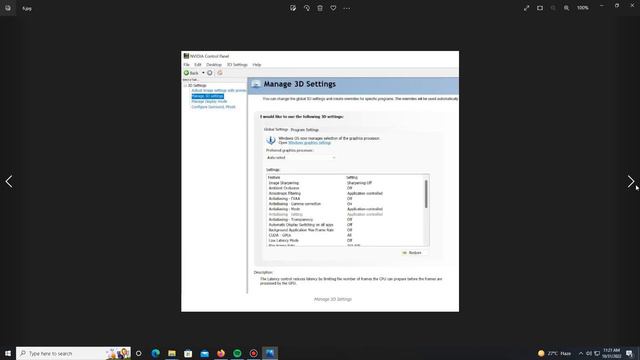Select Configure Surround, PhysX tree item
The height and width of the screenshot is (360, 640).
[213, 107]
